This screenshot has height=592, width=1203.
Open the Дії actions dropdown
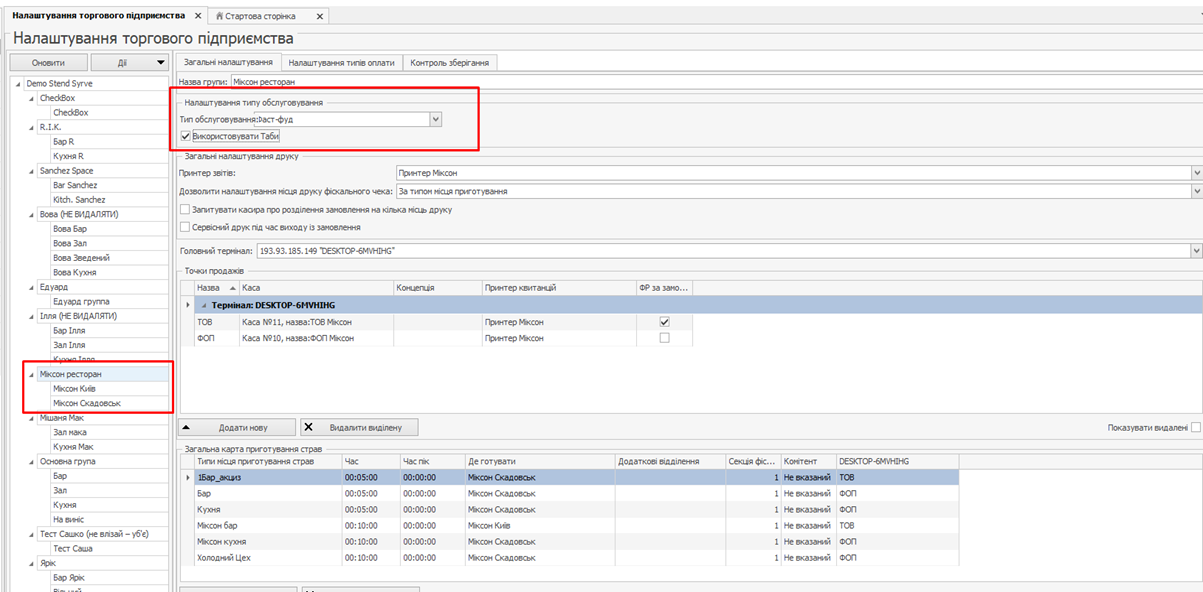point(159,63)
